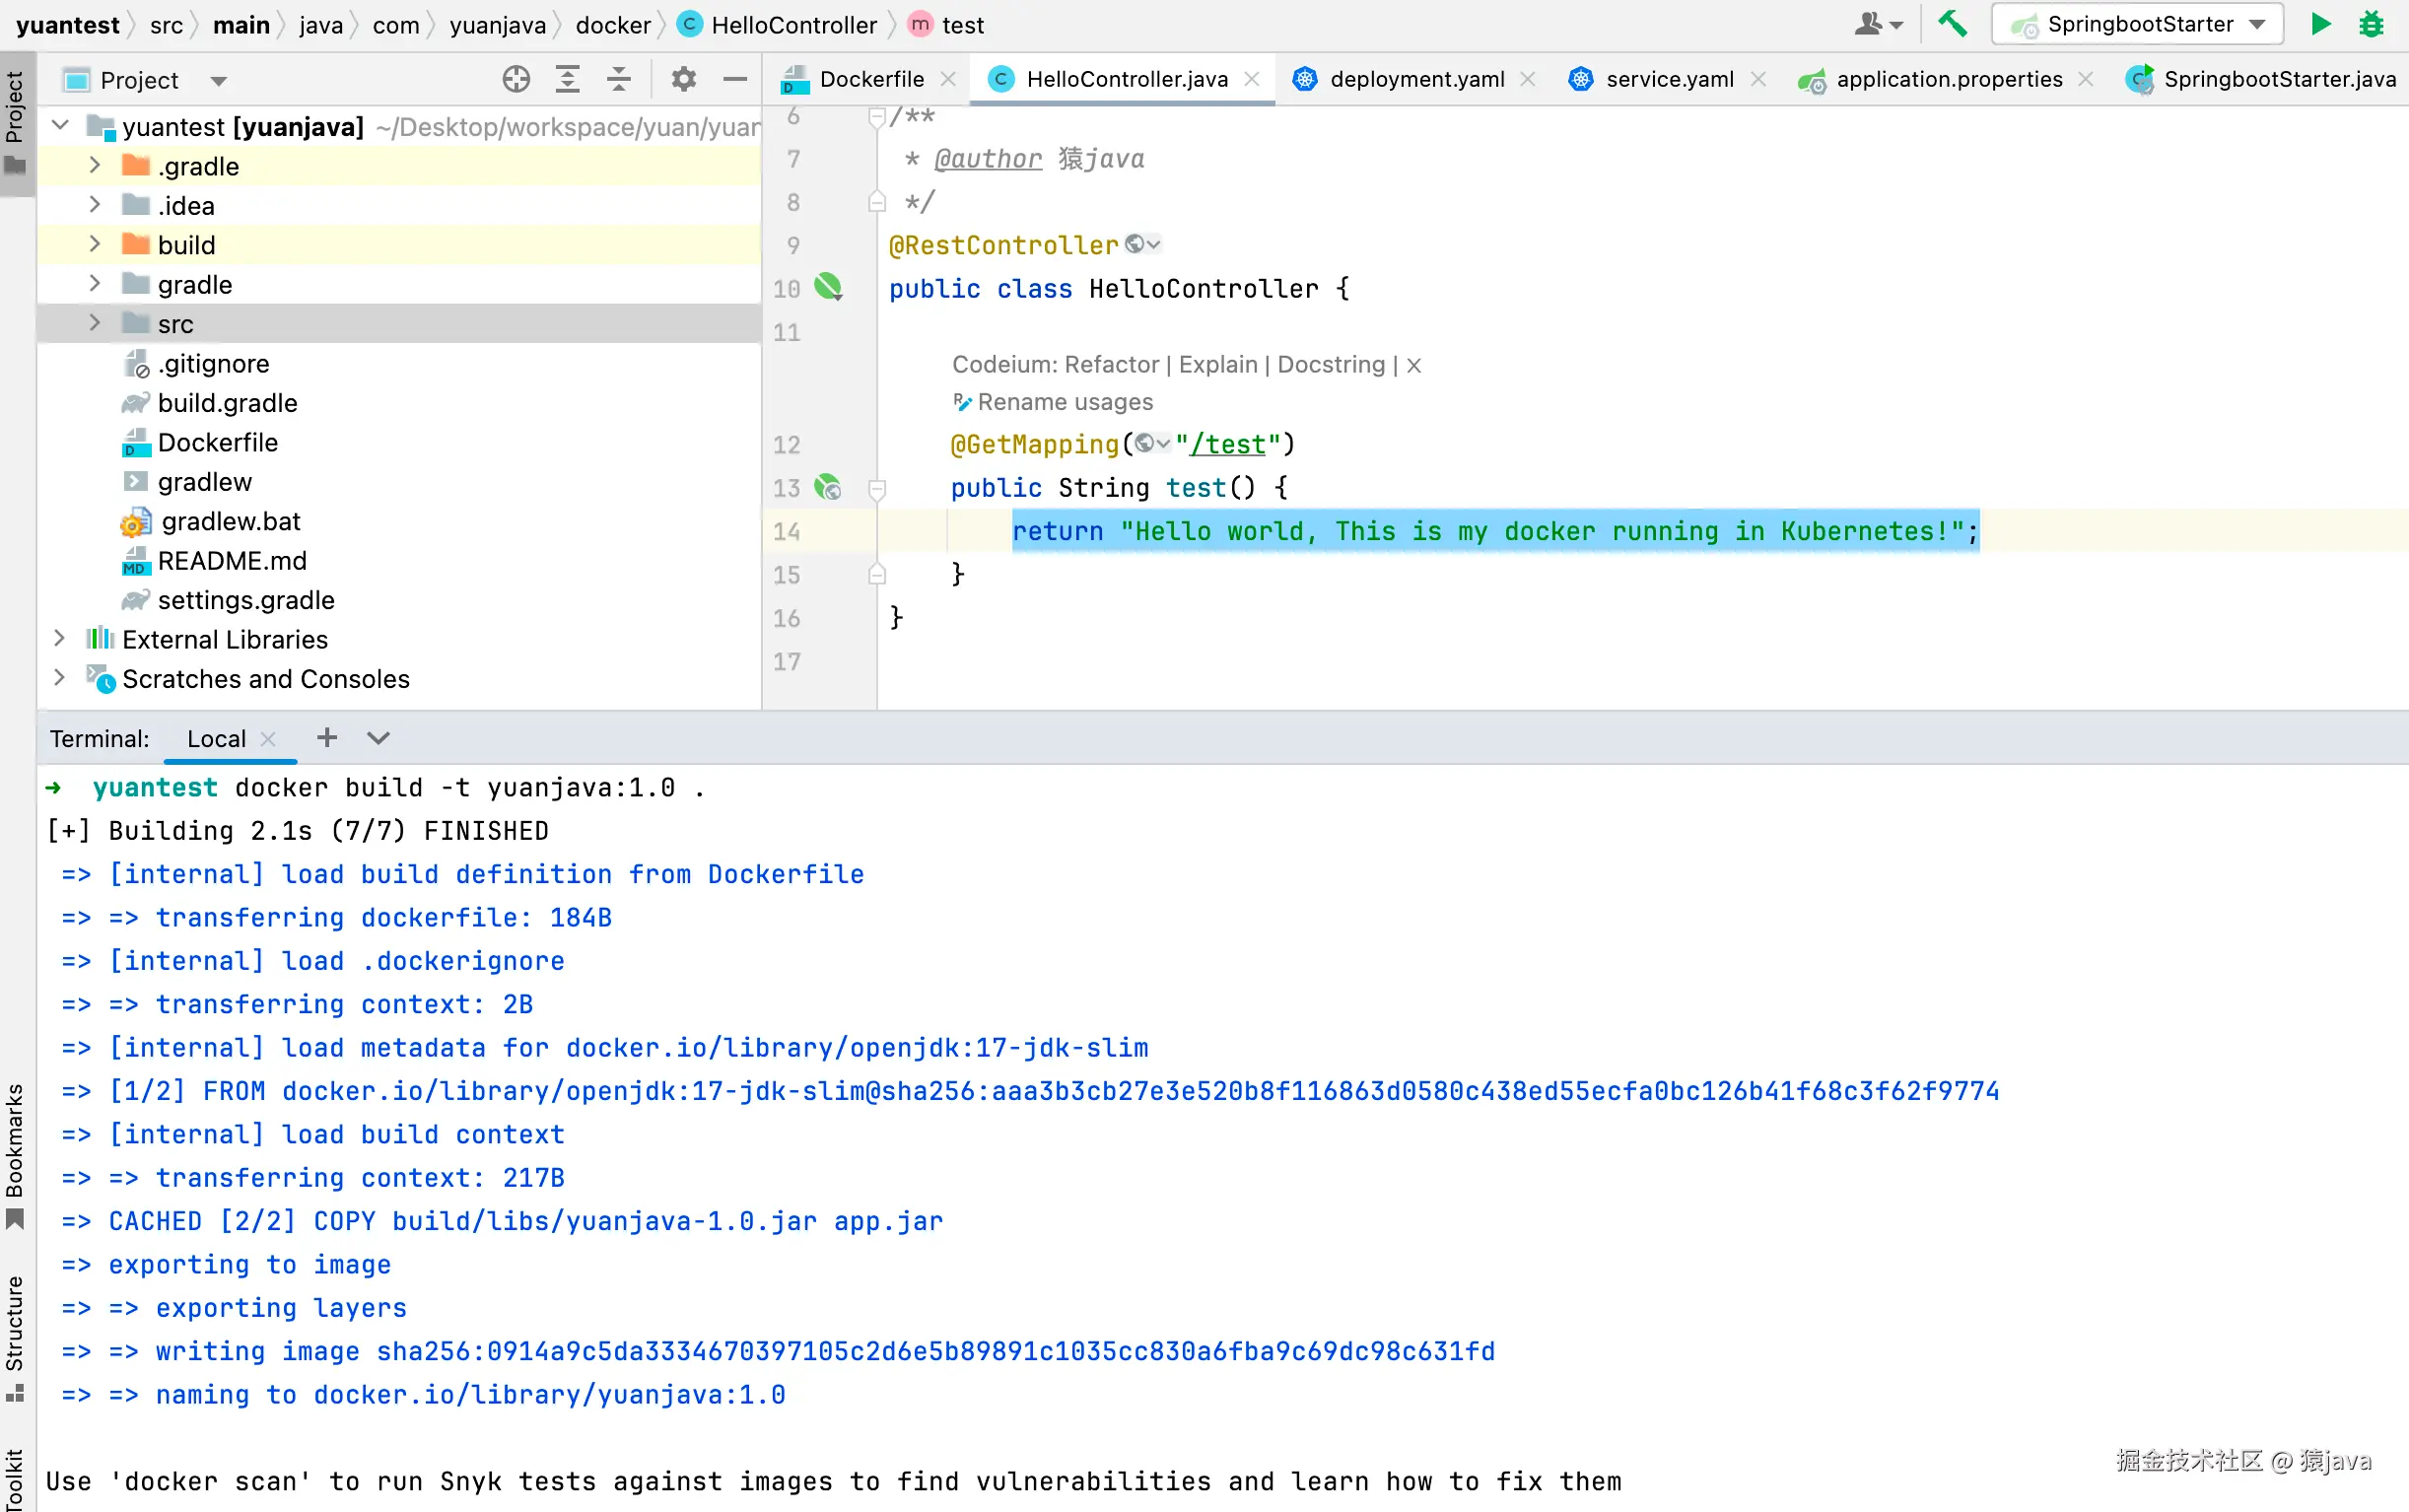Switch to the deployment.yaml tab
The width and height of the screenshot is (2409, 1512).
click(1416, 79)
